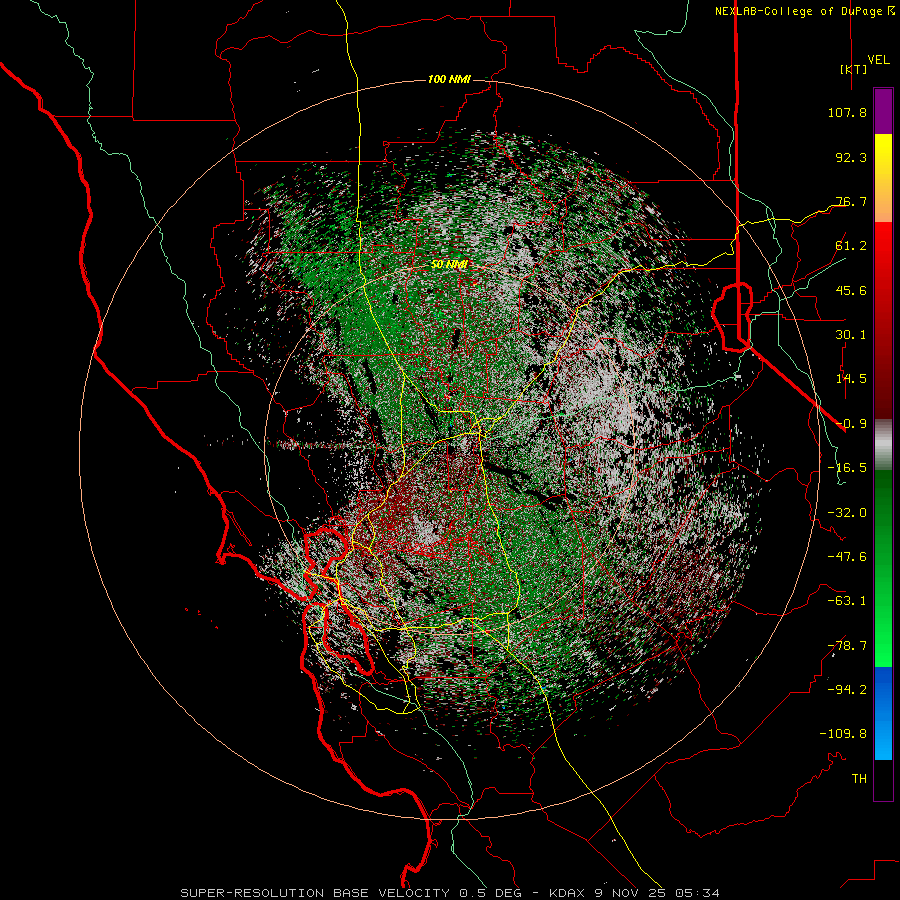This screenshot has width=900, height=900.
Task: Select the 76.7 legend value
Action: 851,201
